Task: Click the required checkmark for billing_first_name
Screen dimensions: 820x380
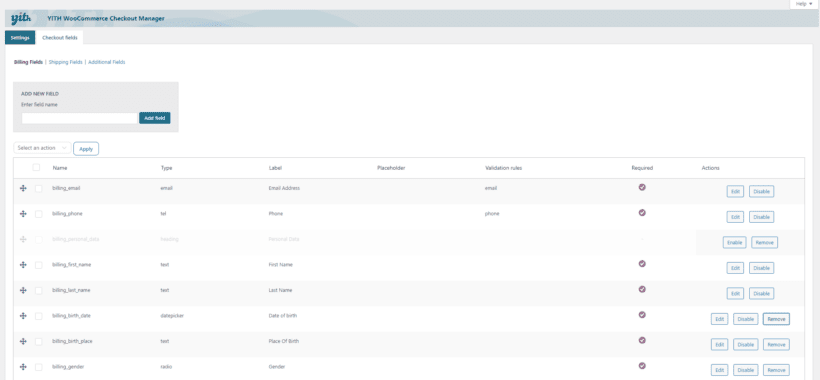Action: coord(642,263)
